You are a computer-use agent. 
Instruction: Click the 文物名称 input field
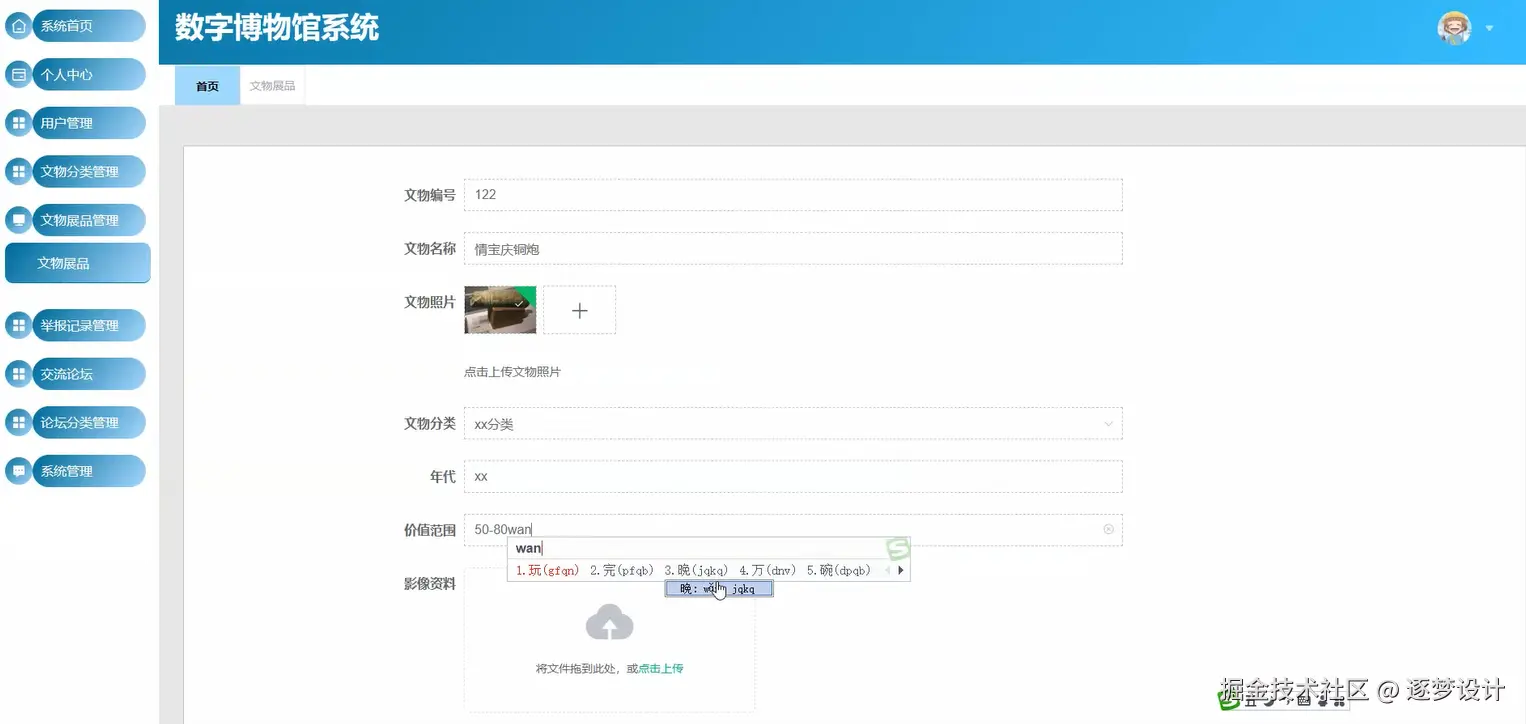coord(793,249)
